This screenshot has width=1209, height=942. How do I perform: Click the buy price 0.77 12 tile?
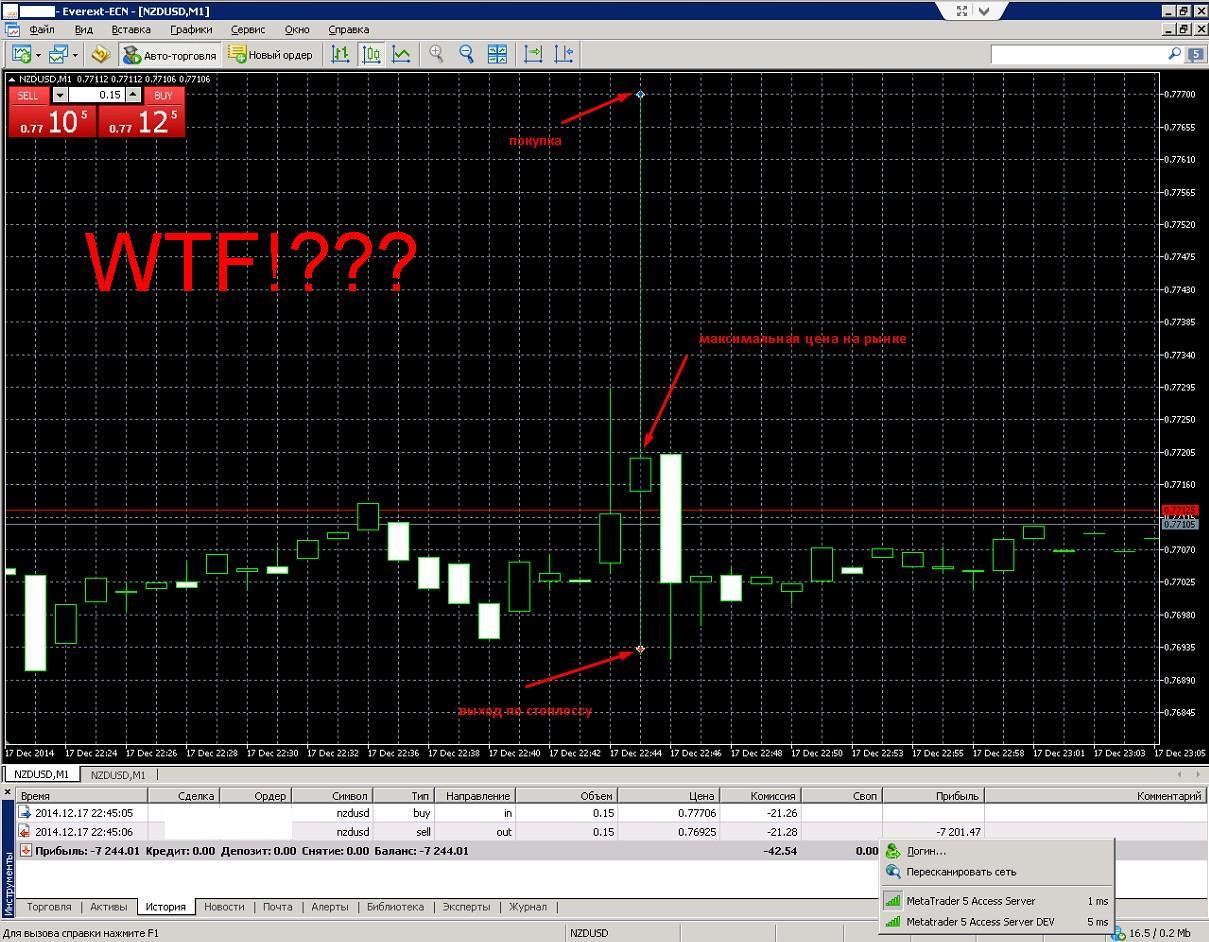tap(141, 122)
